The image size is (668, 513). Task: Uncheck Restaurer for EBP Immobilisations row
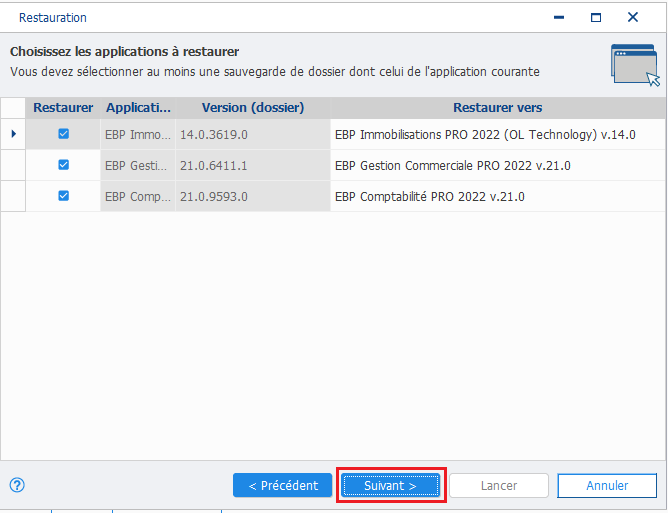point(63,134)
